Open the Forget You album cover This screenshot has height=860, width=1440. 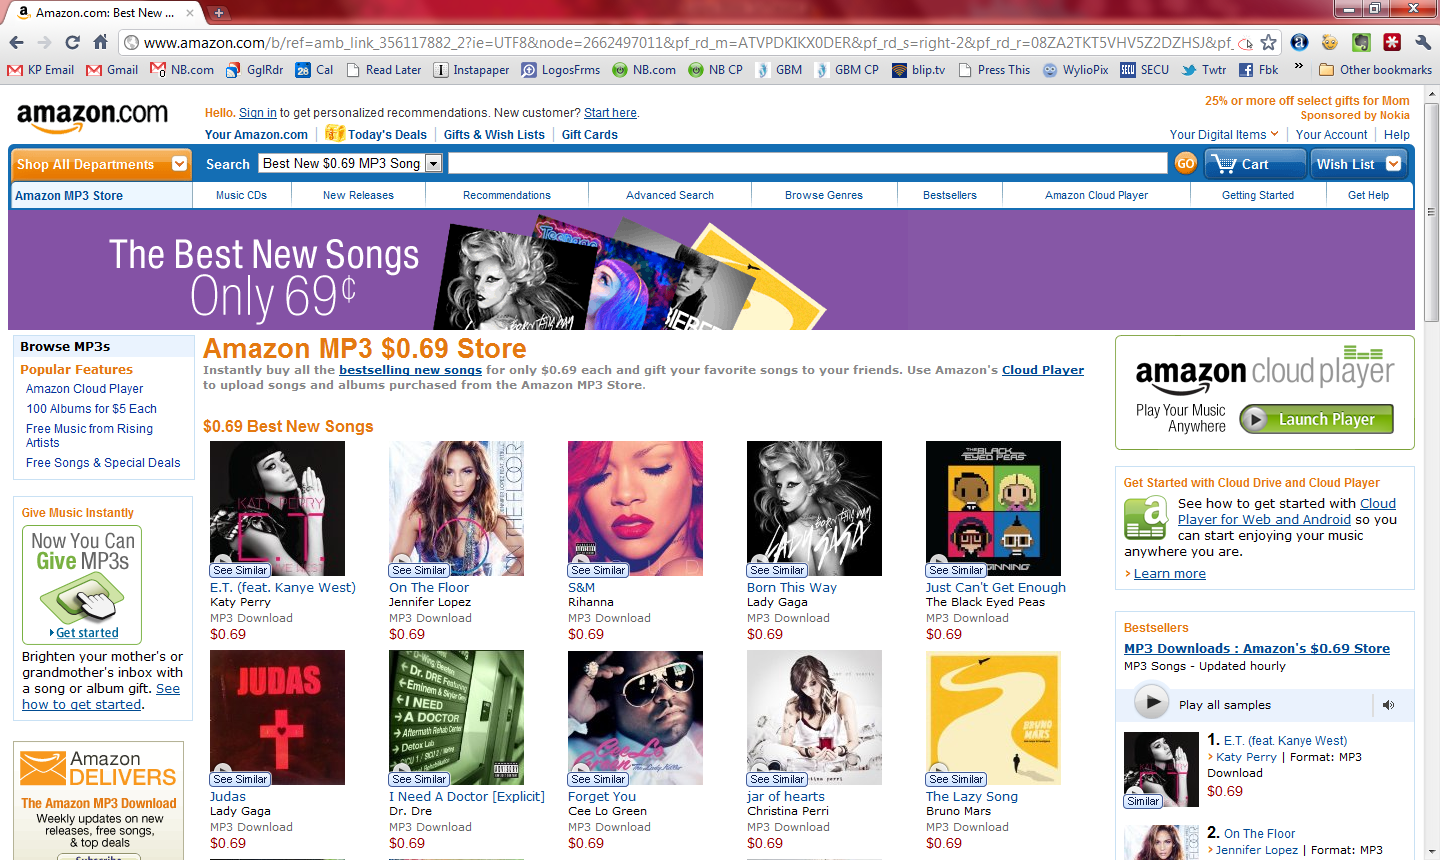[635, 718]
